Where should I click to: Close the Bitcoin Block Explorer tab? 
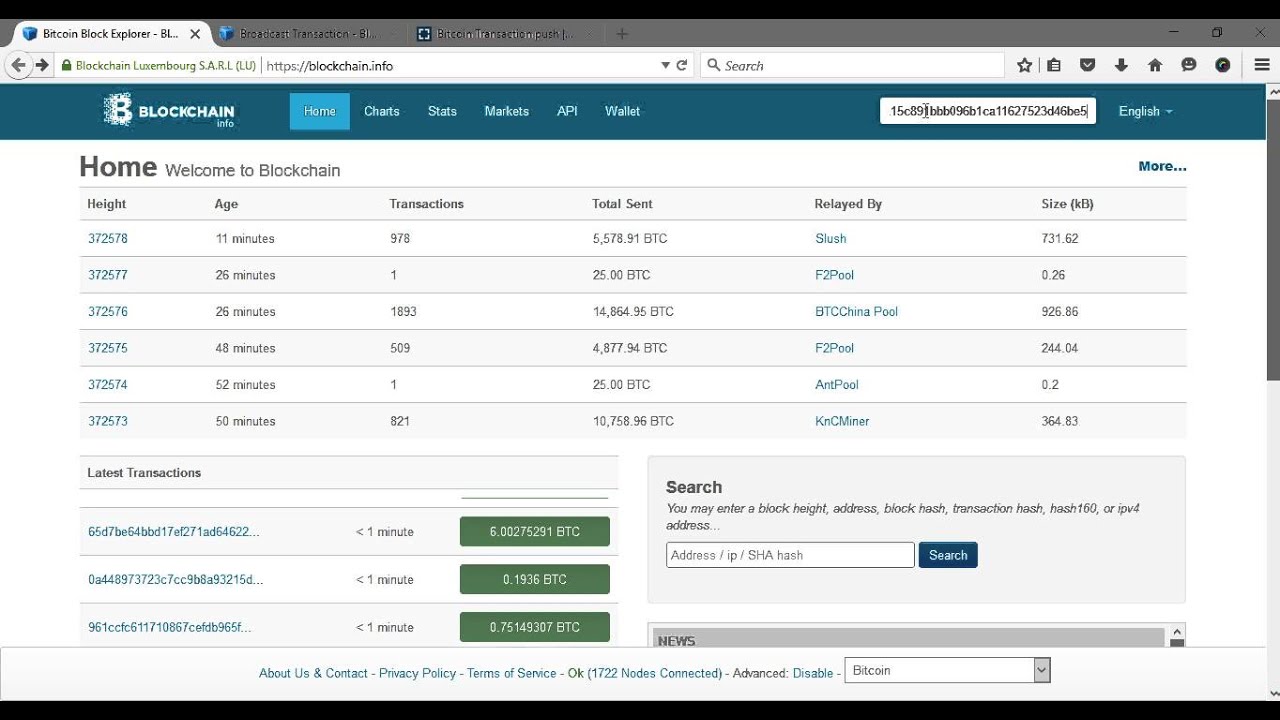click(195, 34)
